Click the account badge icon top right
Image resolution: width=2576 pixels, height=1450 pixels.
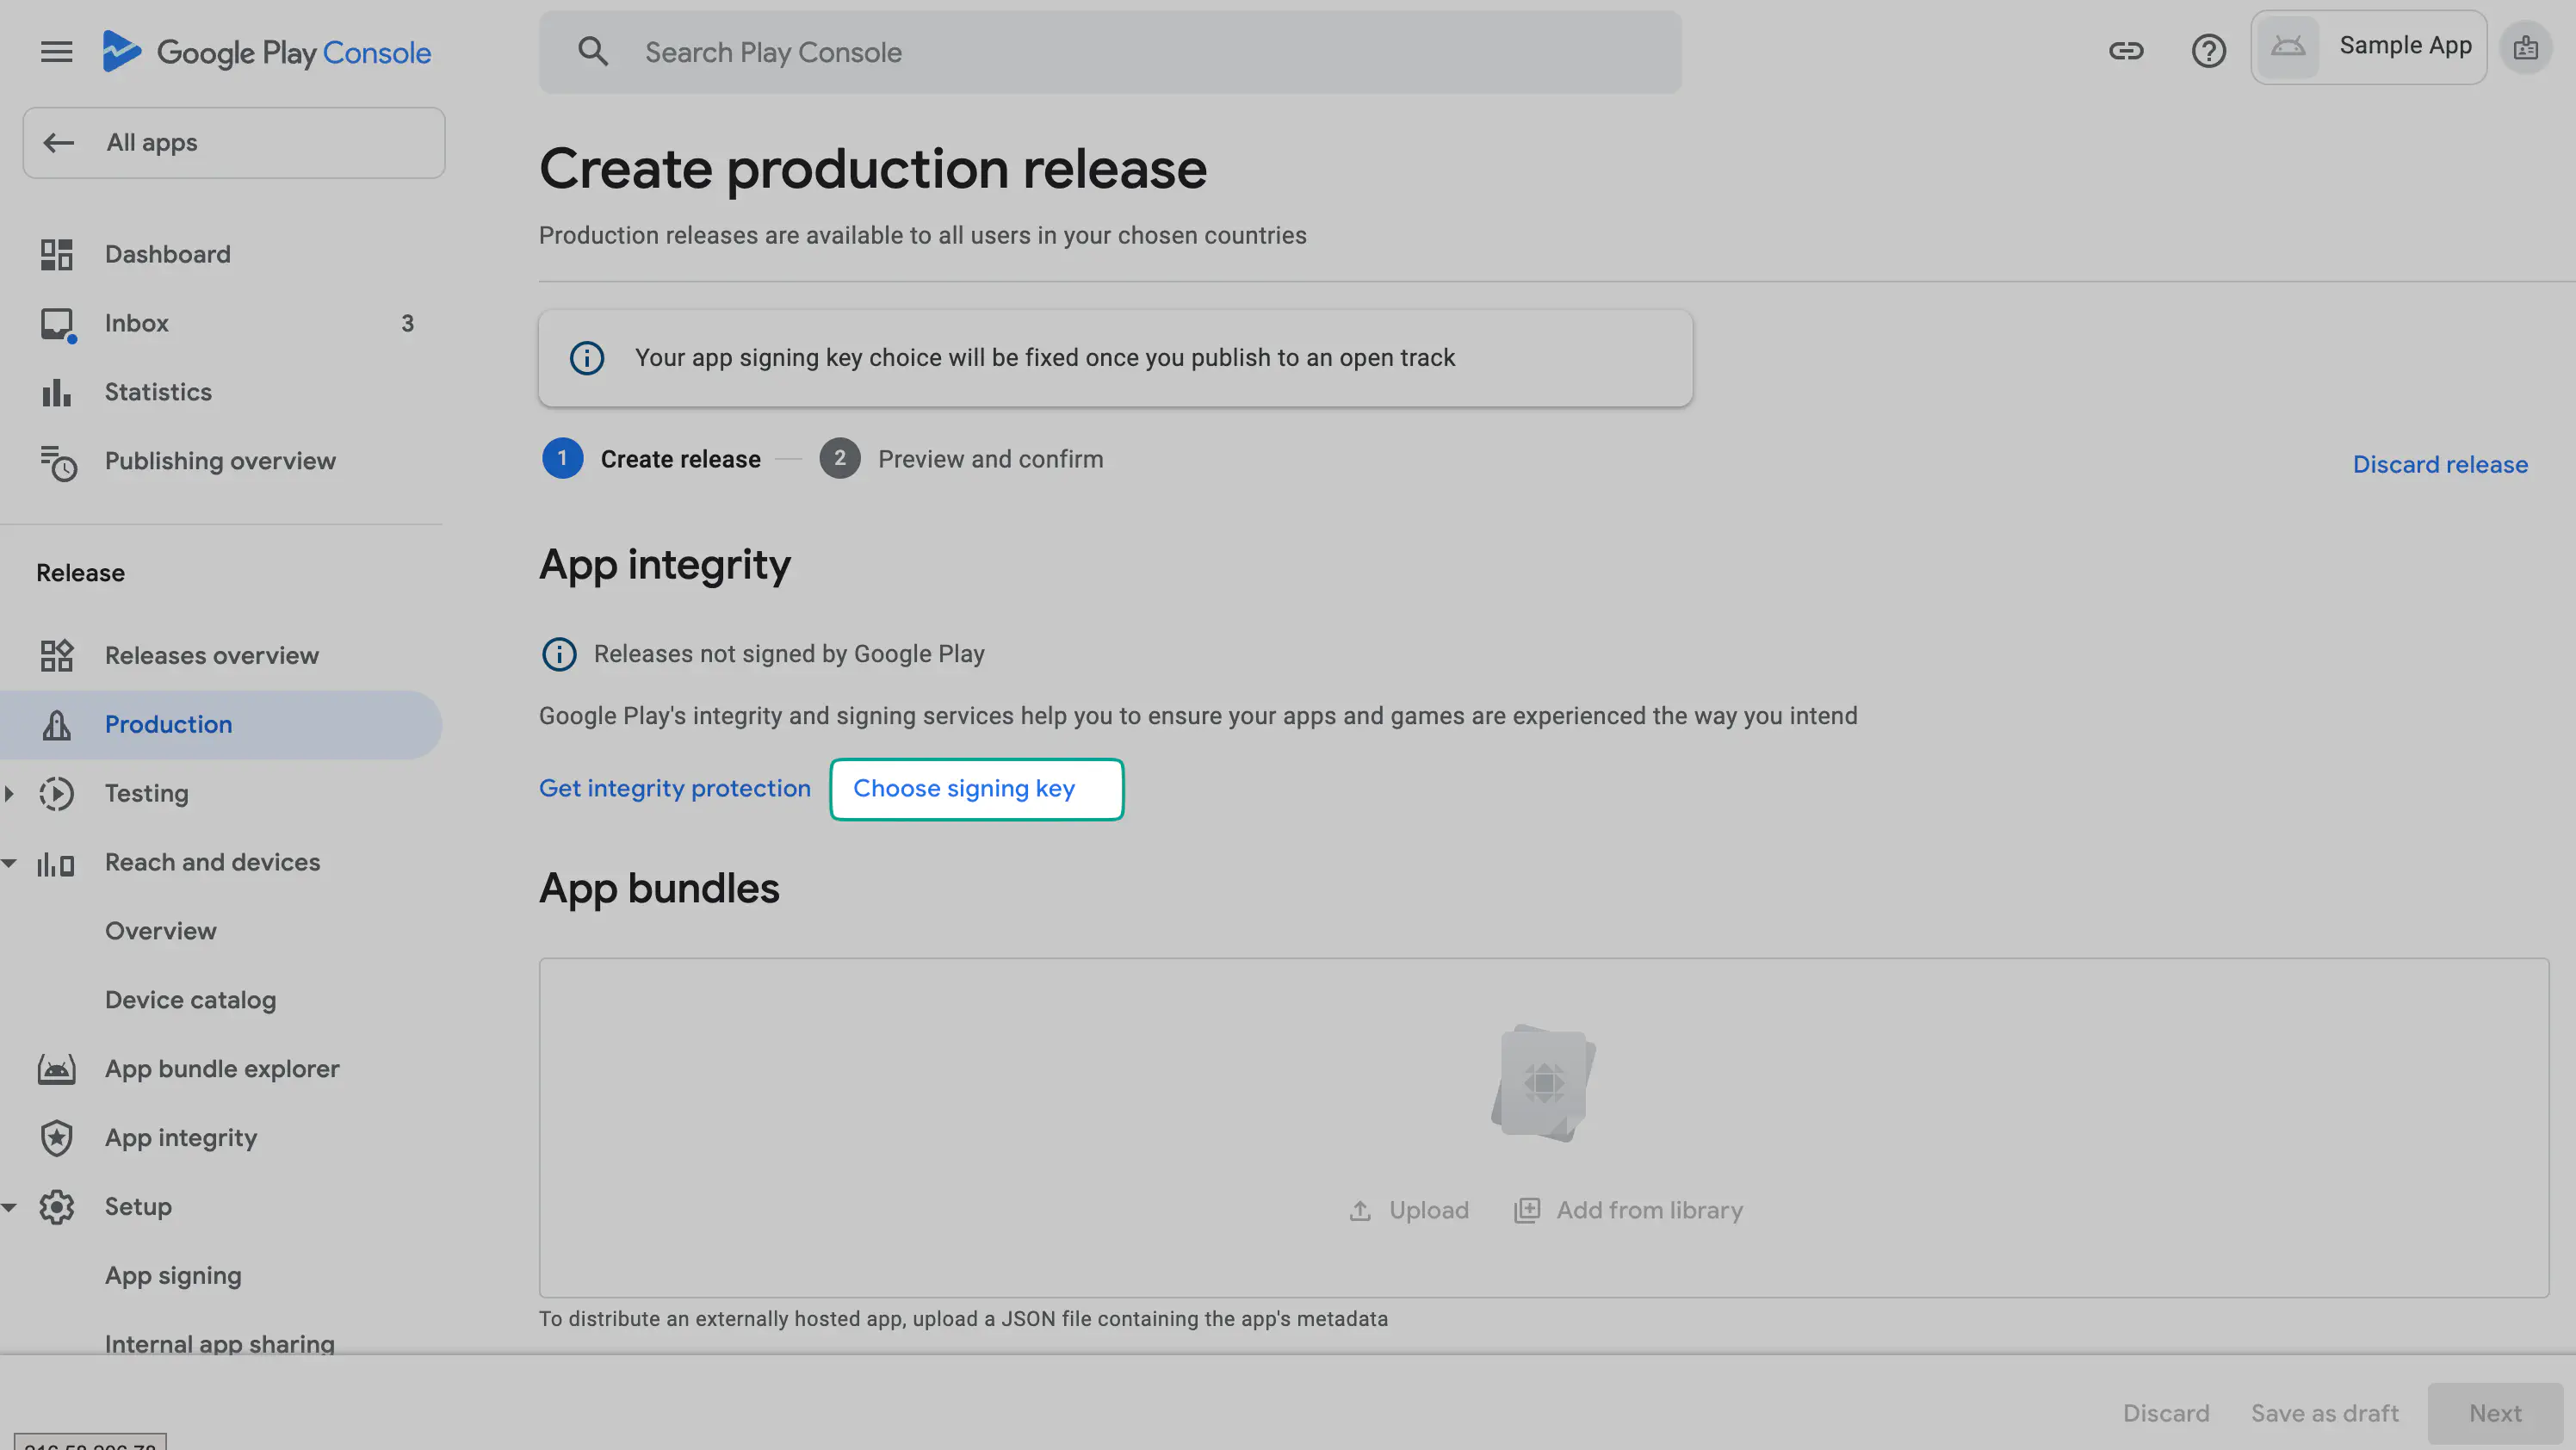pos(2525,48)
